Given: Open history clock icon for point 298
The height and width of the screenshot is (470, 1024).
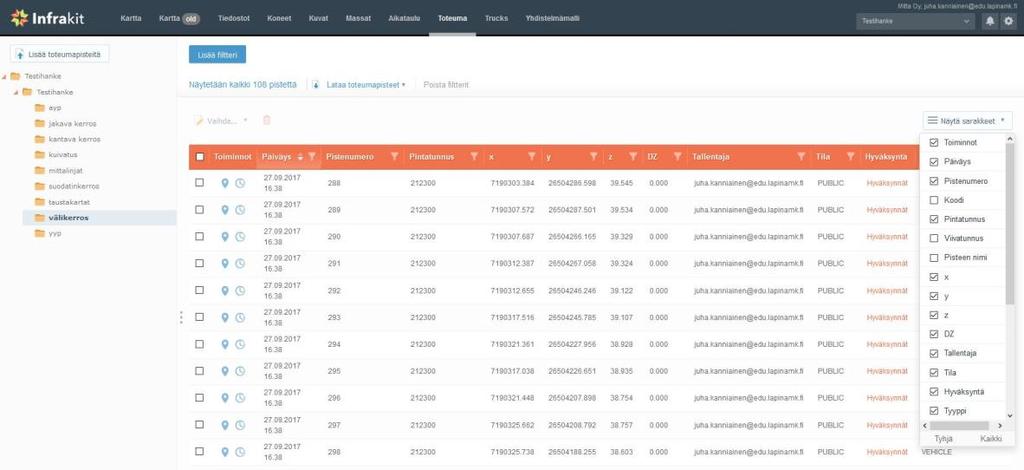Looking at the screenshot, I should click(240, 451).
